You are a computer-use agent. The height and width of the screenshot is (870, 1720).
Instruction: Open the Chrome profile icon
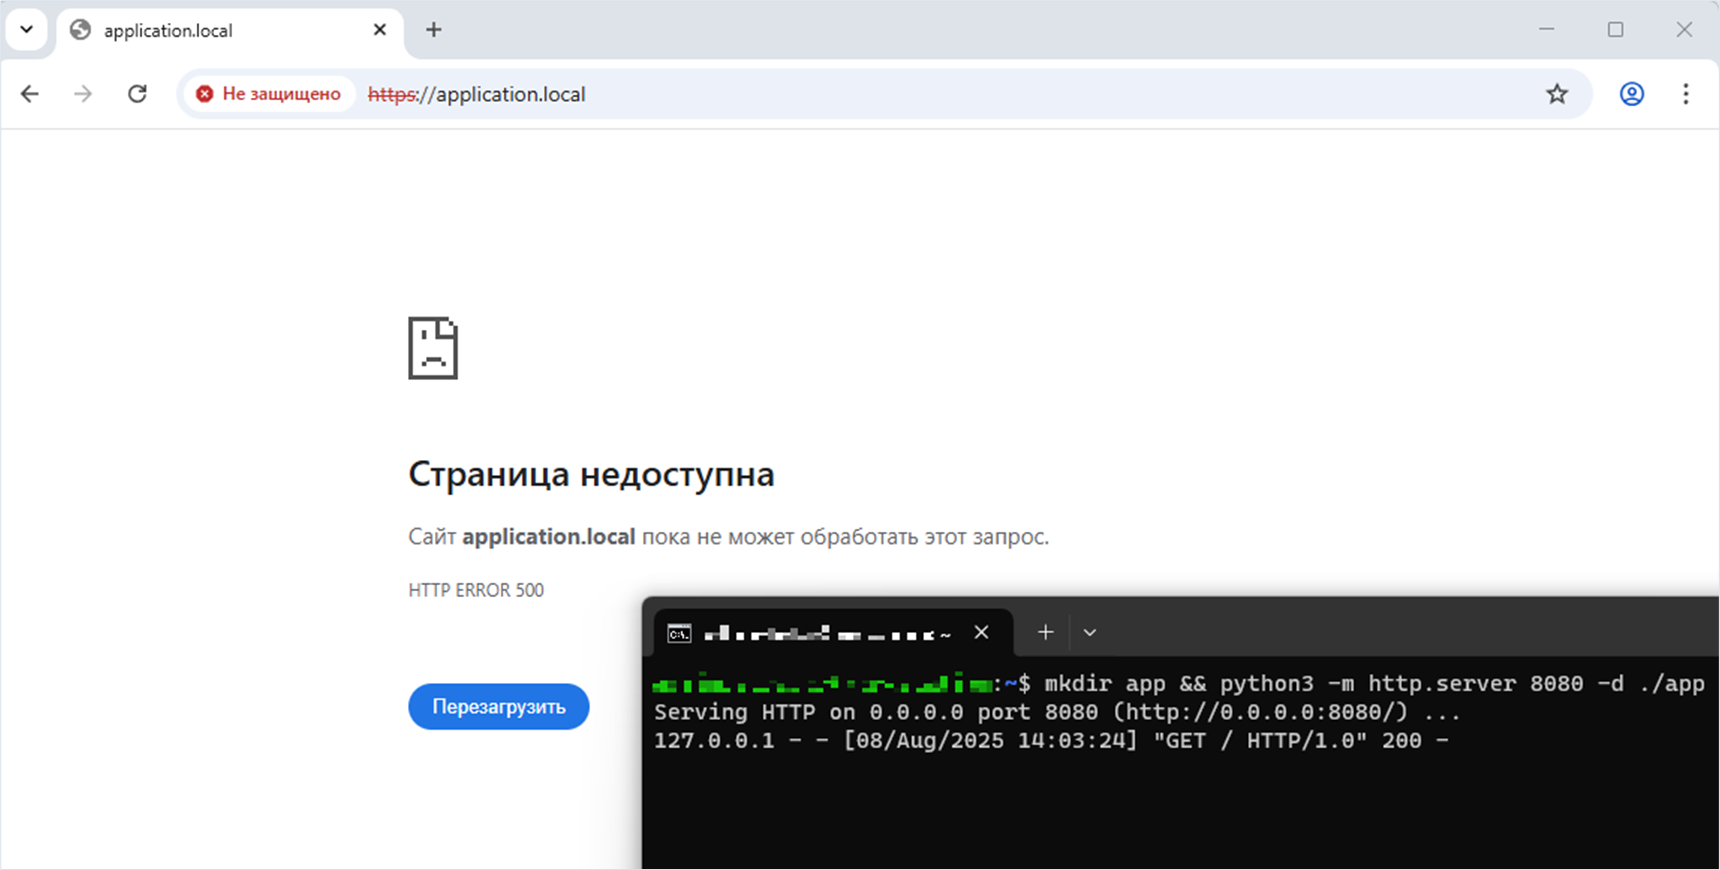point(1632,94)
